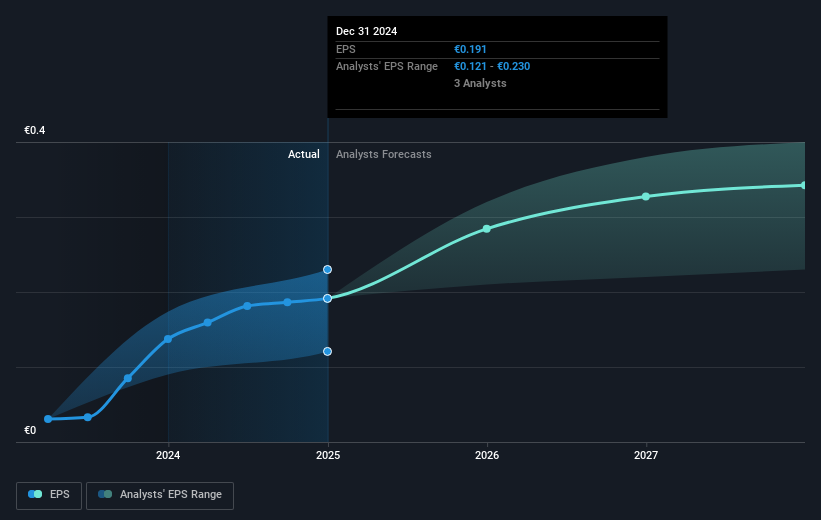Select the EPS data point at 2024
The image size is (821, 520).
tap(168, 339)
